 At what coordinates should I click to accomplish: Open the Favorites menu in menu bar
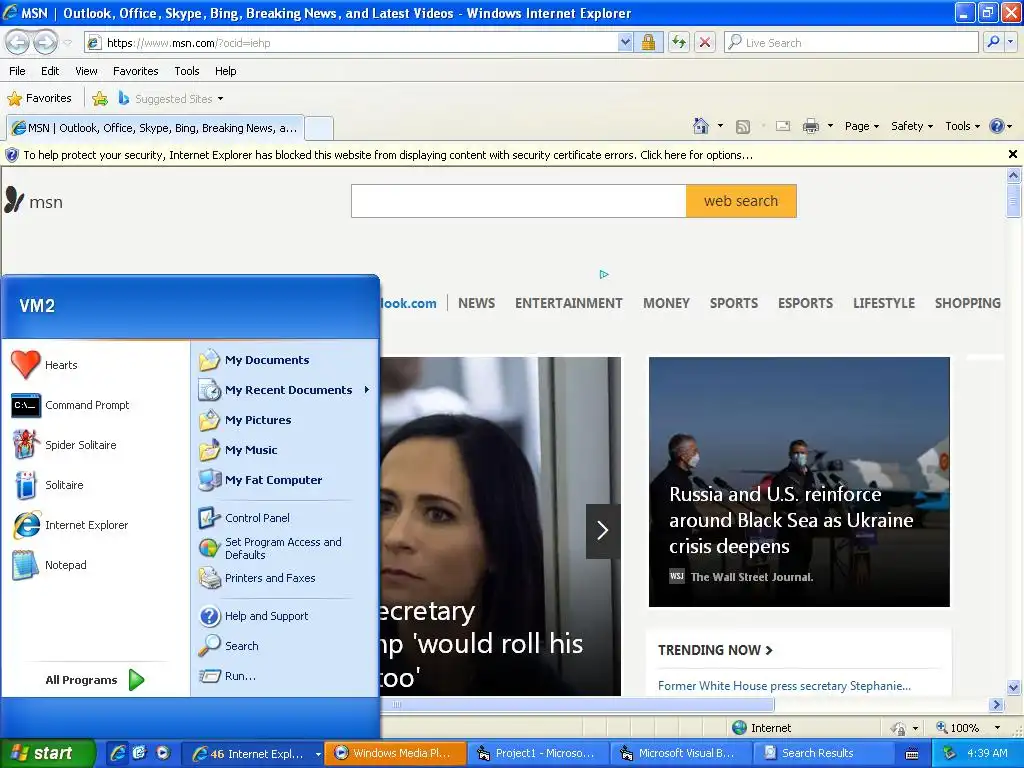(x=135, y=71)
